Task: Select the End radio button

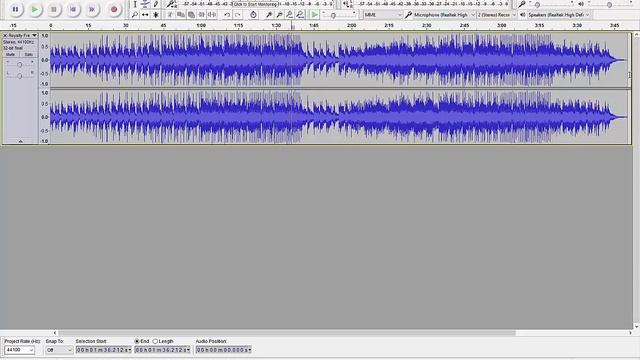Action: click(137, 341)
